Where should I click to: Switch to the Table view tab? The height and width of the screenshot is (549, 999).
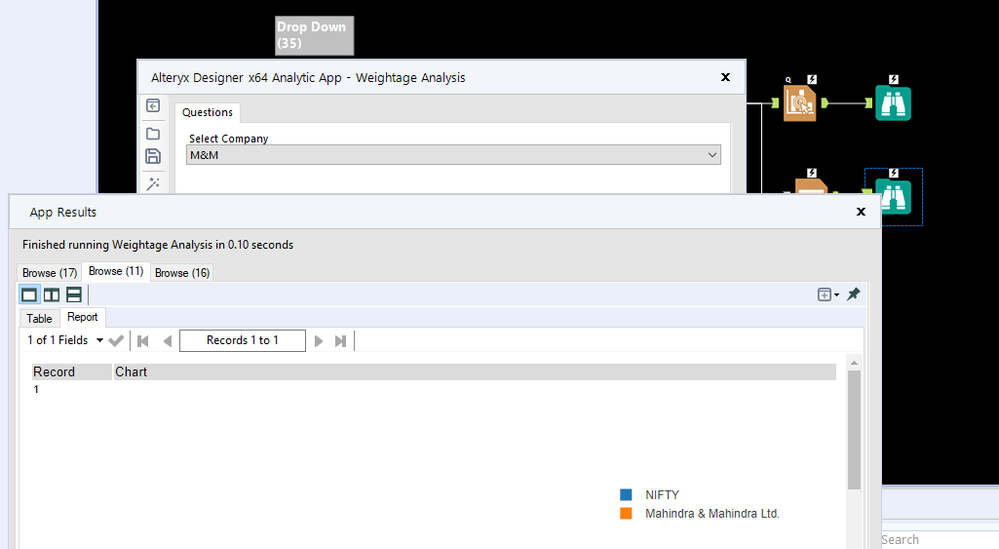(x=39, y=318)
